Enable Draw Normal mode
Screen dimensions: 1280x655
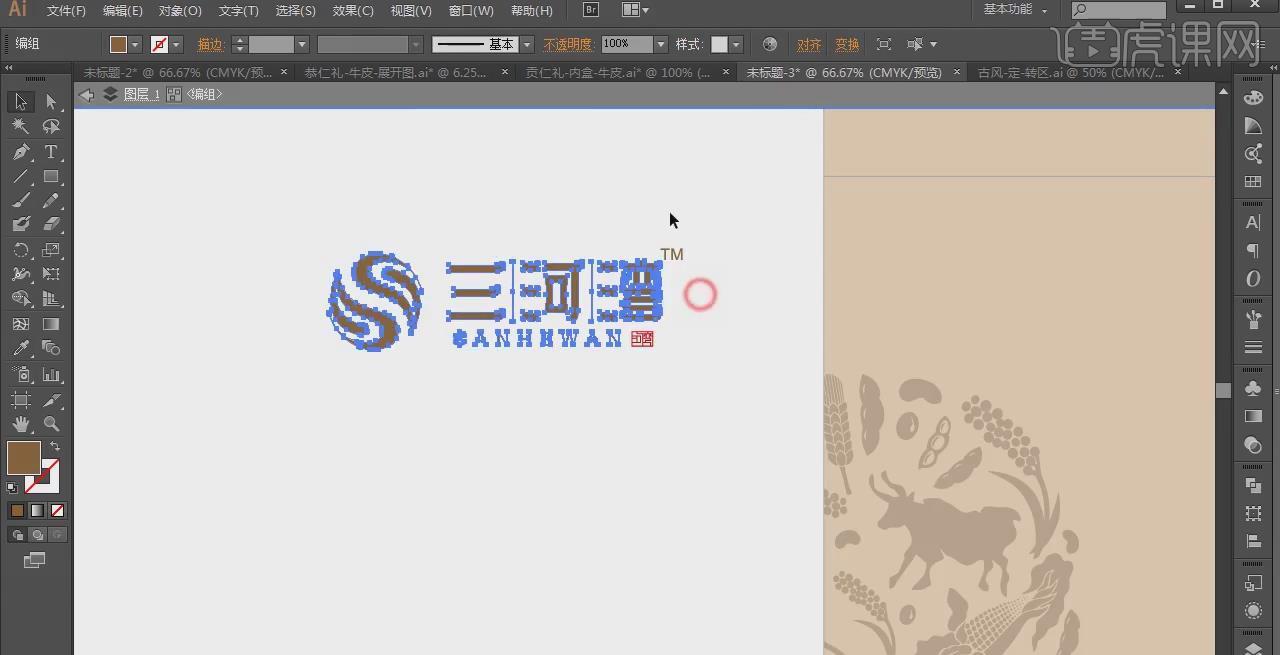click(x=17, y=535)
